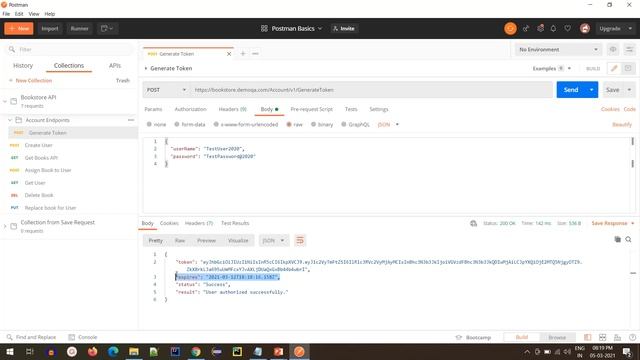Click the Console icon in status bar
640x360 pixels.
[72, 337]
